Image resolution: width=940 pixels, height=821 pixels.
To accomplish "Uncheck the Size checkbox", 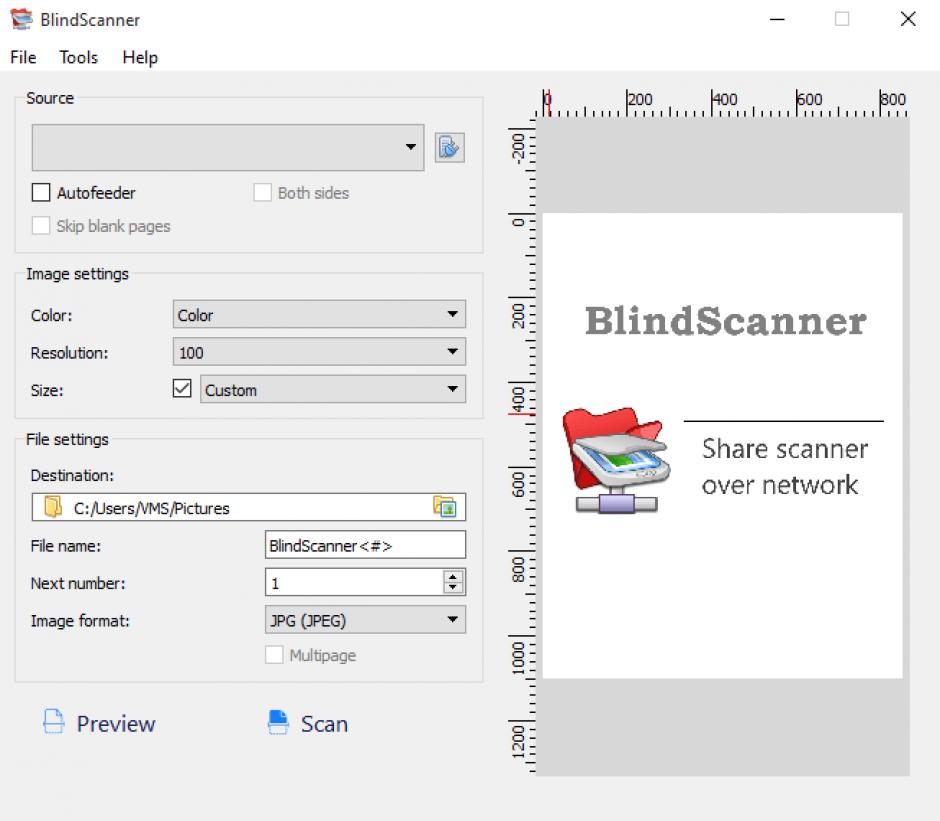I will pos(182,389).
